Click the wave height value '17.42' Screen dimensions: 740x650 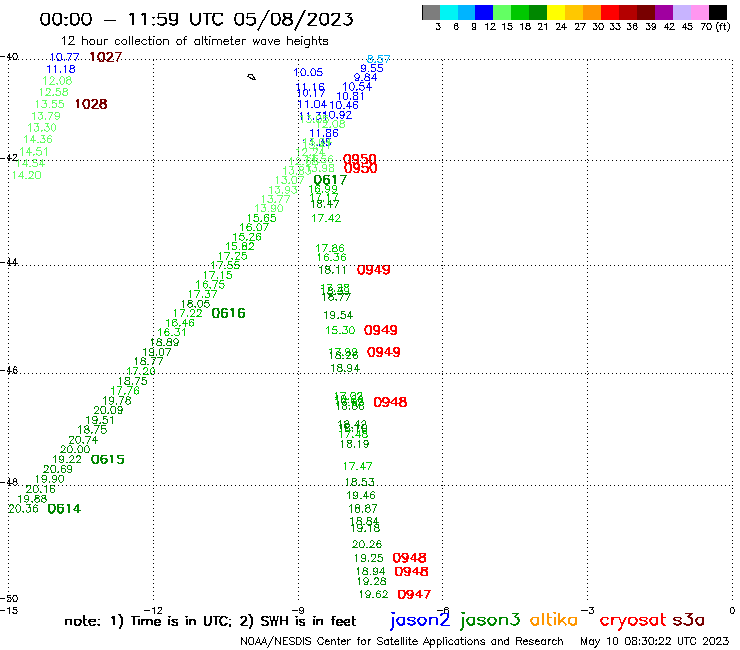(x=326, y=218)
